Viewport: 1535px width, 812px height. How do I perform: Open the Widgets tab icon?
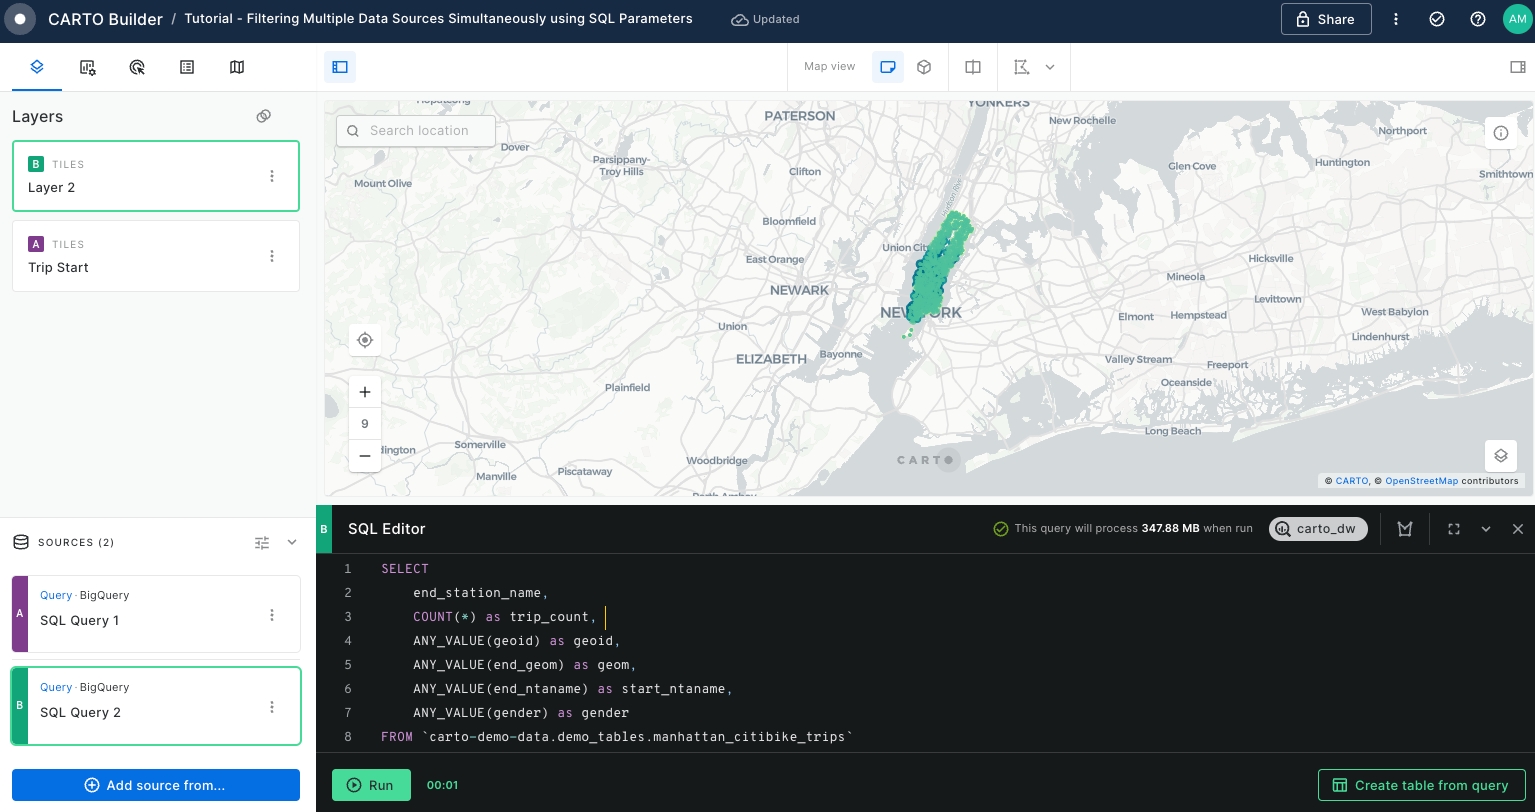click(87, 67)
